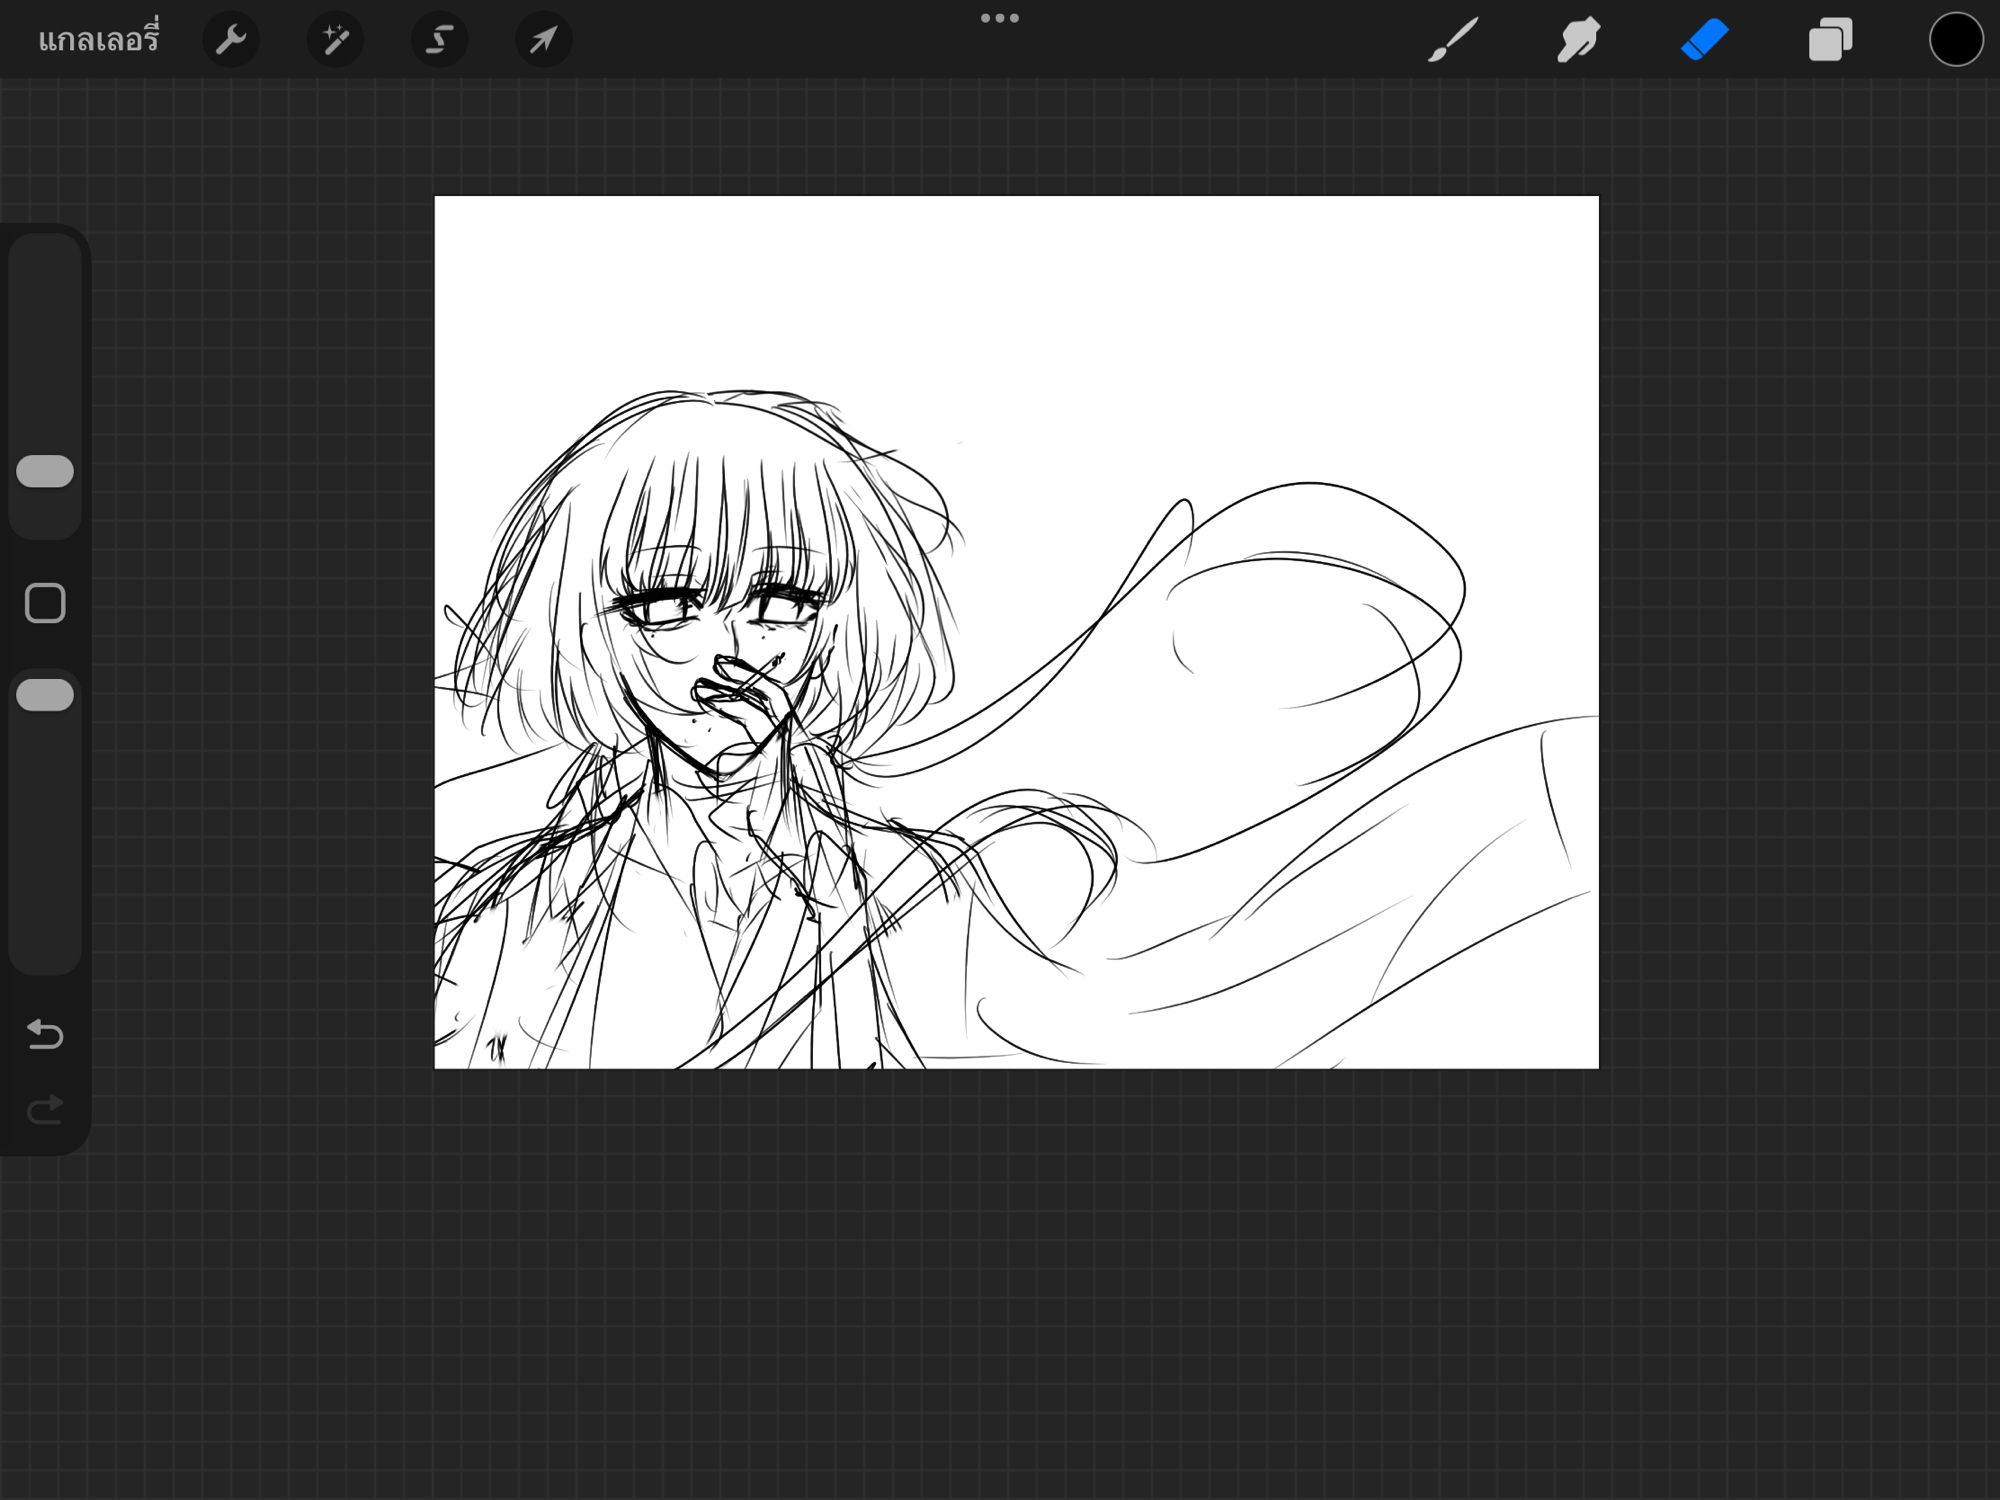Open the three-dots menu at top center
The height and width of the screenshot is (1500, 2000).
(1000, 18)
